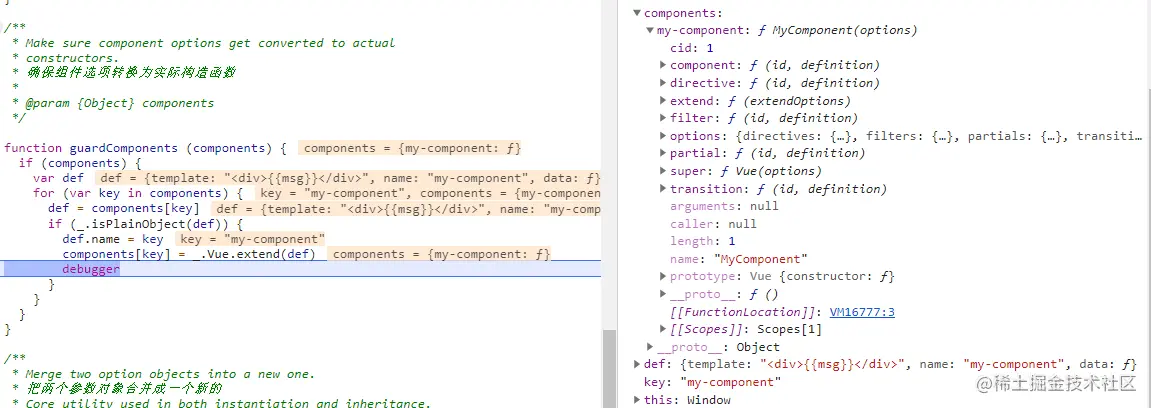Screen dimensions: 1151x408
Task: Collapse the components scope entry
Action: click(x=637, y=12)
